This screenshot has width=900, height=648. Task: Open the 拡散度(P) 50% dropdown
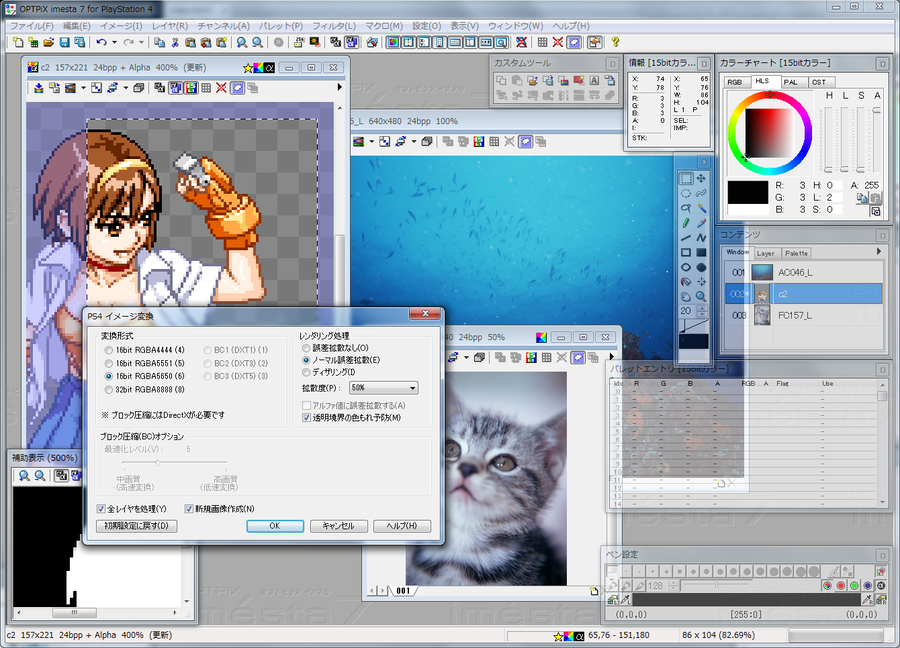point(383,388)
